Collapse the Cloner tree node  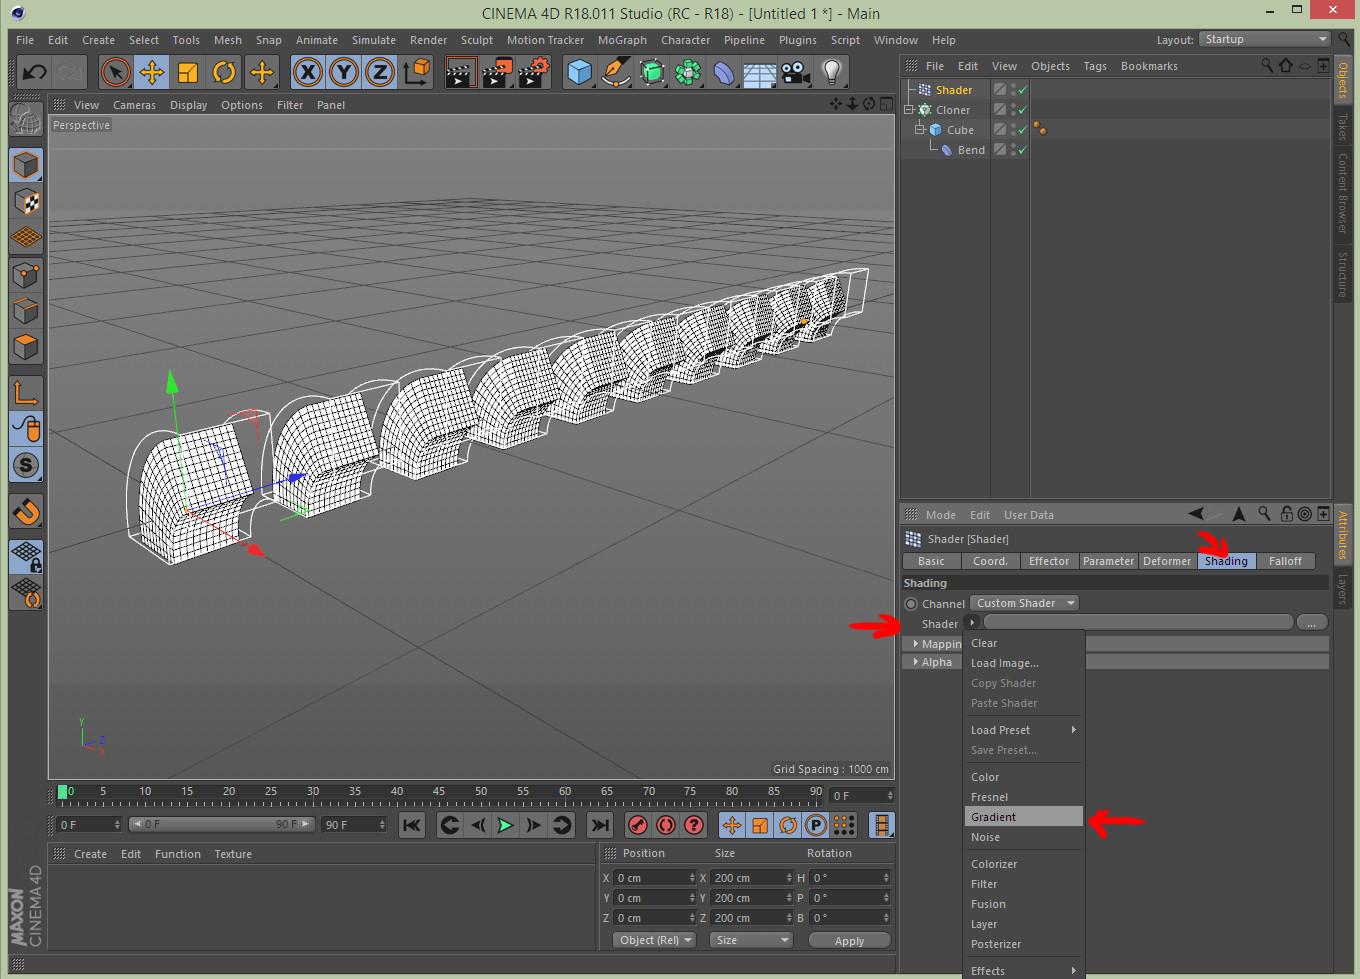click(x=909, y=110)
